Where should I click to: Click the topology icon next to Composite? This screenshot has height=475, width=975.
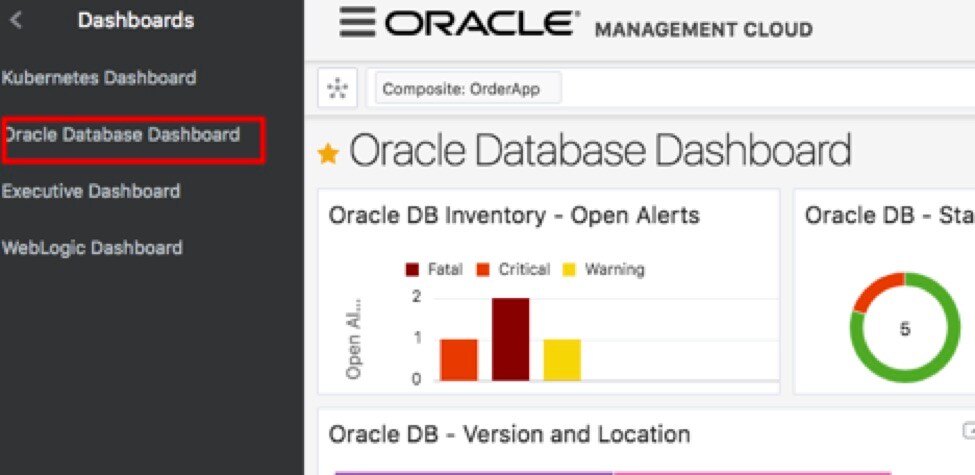[x=336, y=89]
